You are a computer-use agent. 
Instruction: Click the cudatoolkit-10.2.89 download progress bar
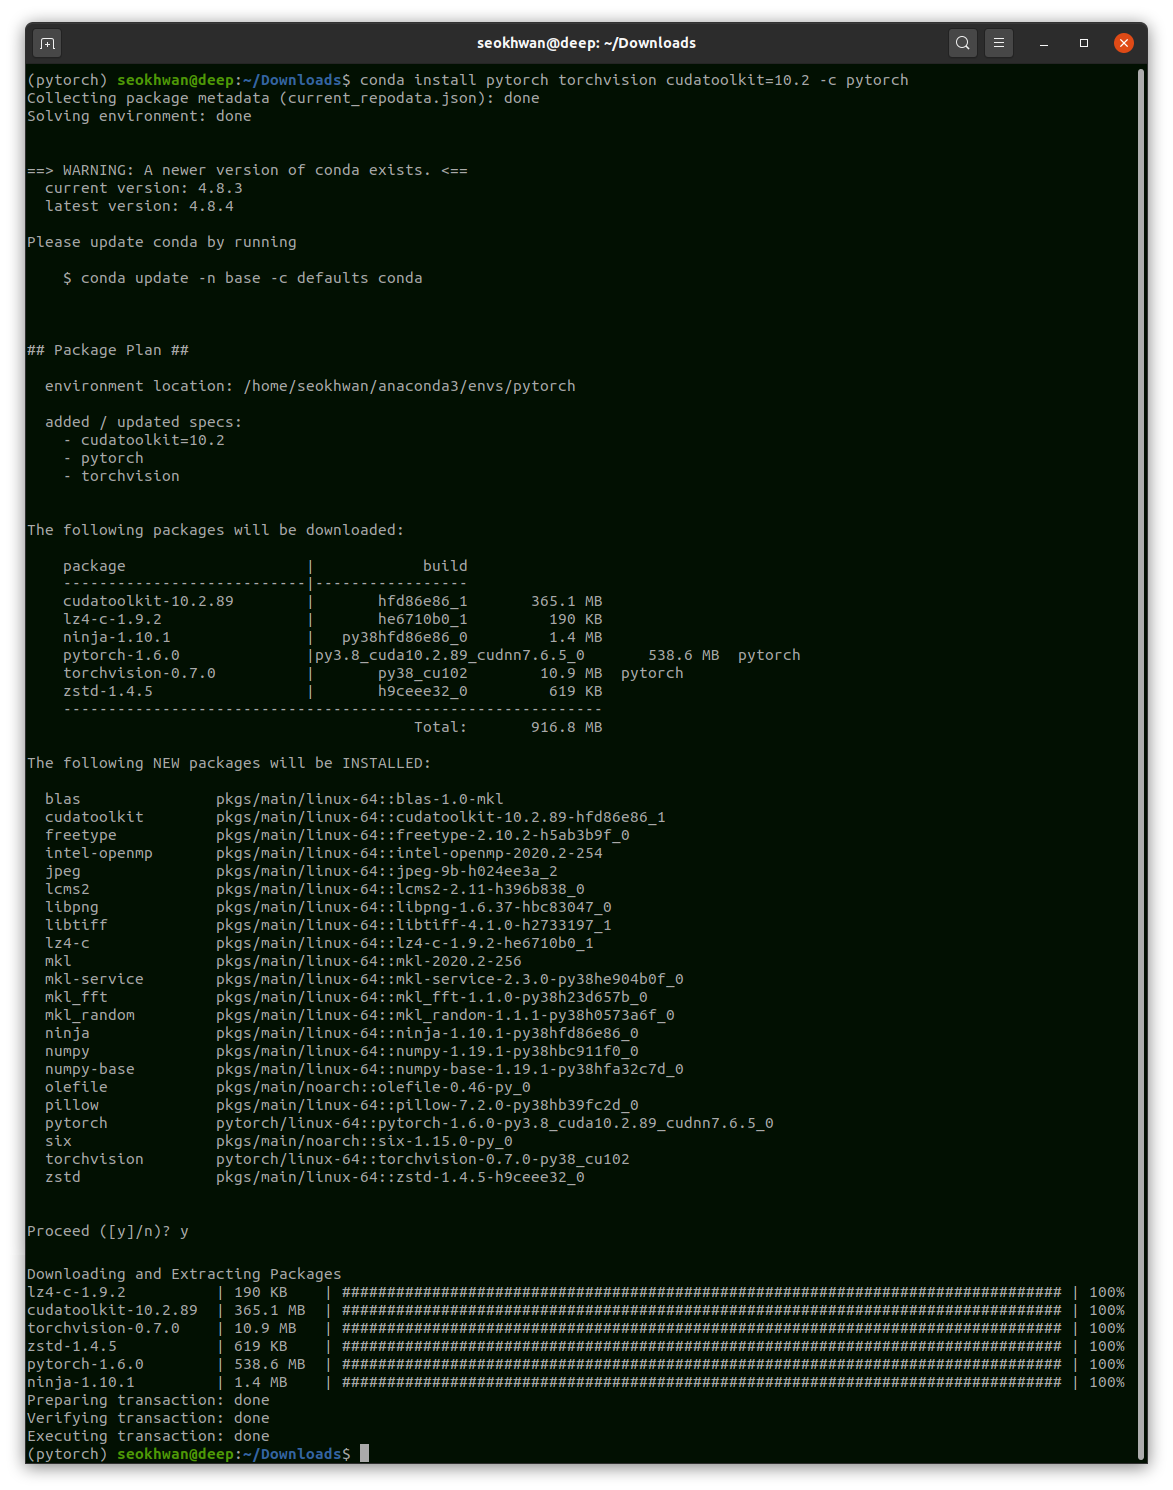click(x=701, y=1310)
